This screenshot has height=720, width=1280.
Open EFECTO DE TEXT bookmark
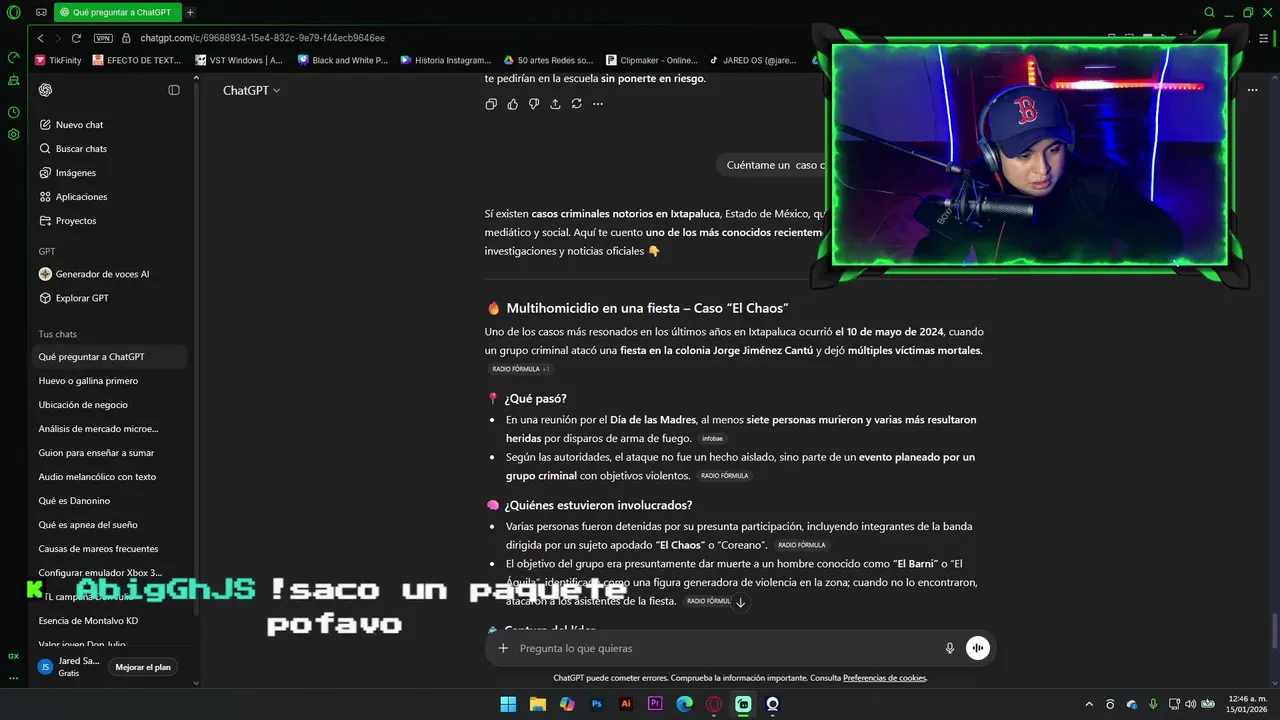[137, 60]
